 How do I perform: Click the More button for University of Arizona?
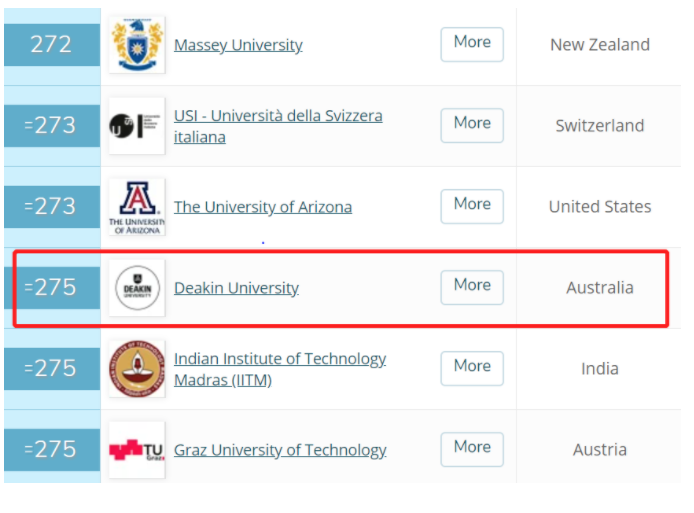click(472, 206)
